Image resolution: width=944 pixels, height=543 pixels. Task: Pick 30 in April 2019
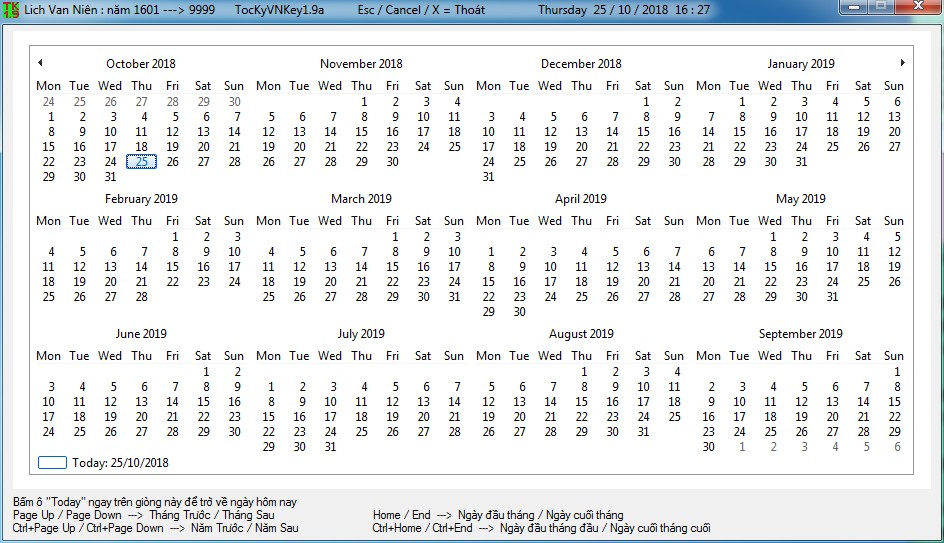click(520, 312)
